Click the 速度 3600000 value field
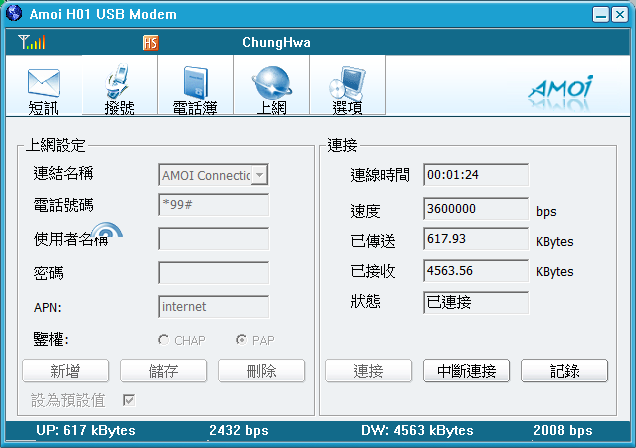 click(476, 209)
